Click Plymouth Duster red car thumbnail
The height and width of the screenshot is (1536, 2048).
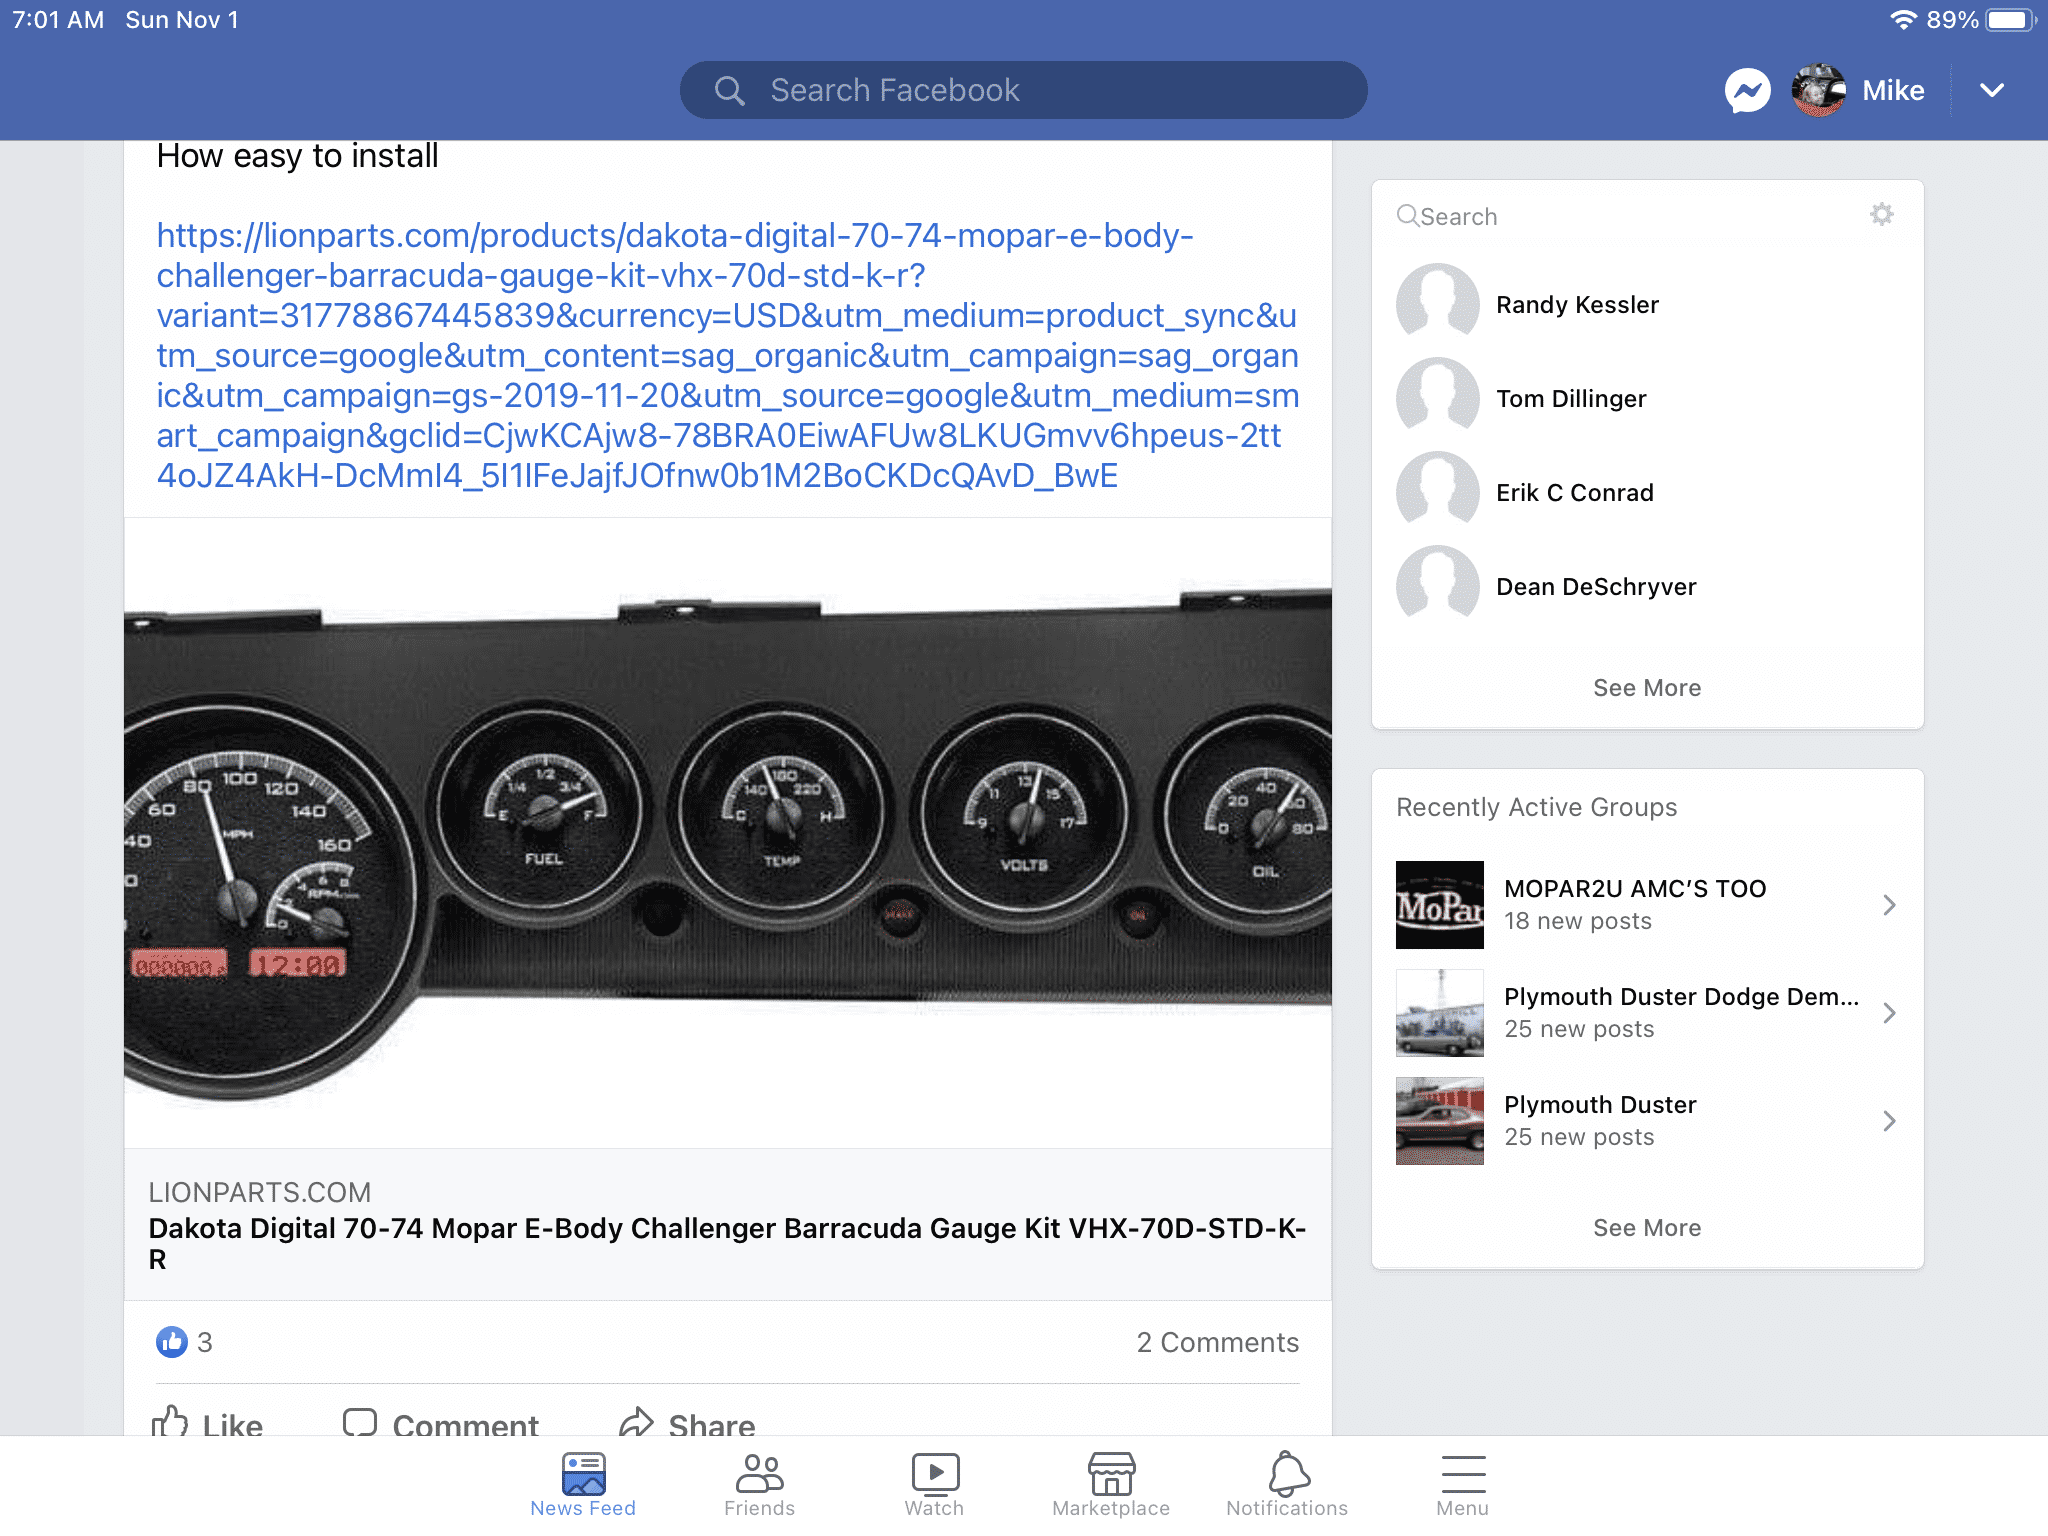click(1440, 1121)
